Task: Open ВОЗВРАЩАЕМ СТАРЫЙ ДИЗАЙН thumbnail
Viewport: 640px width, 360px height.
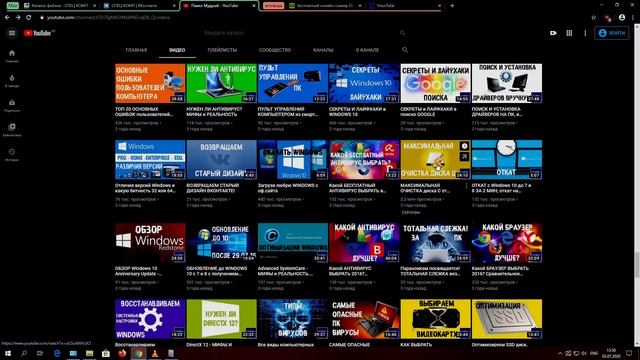Action: 221,160
